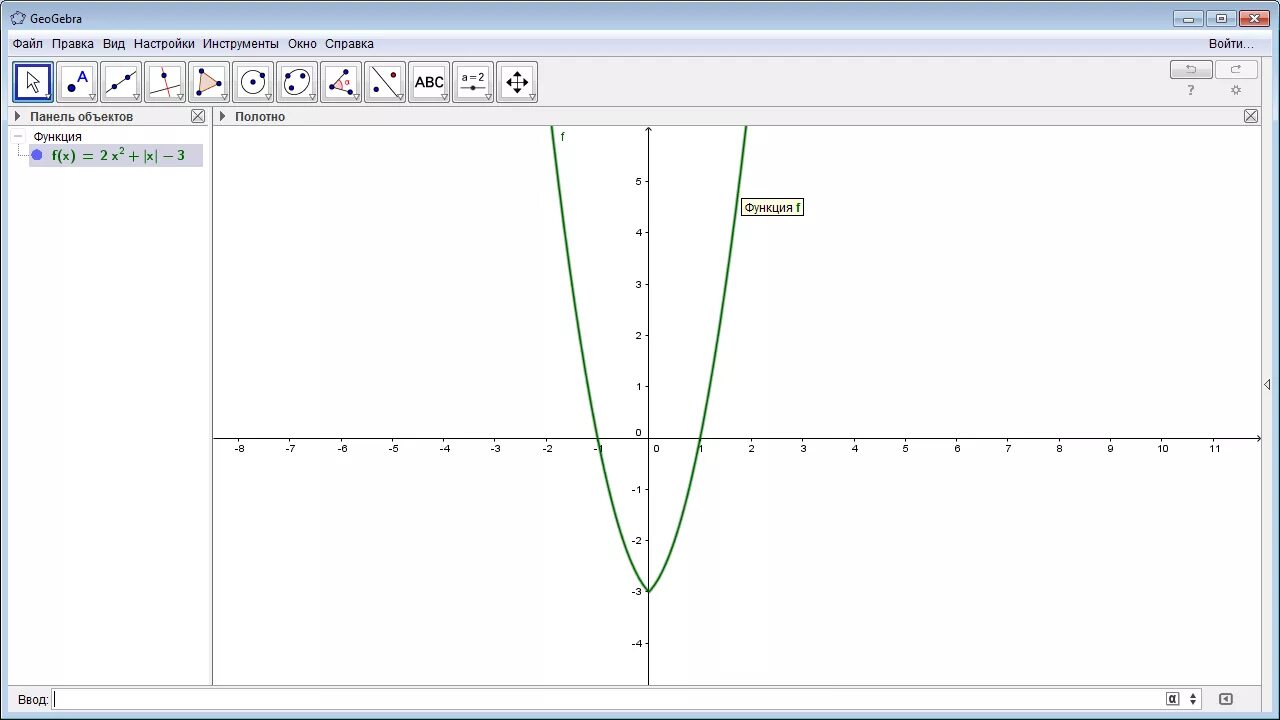
Task: Select the Reflect about Line tool
Action: coord(385,82)
